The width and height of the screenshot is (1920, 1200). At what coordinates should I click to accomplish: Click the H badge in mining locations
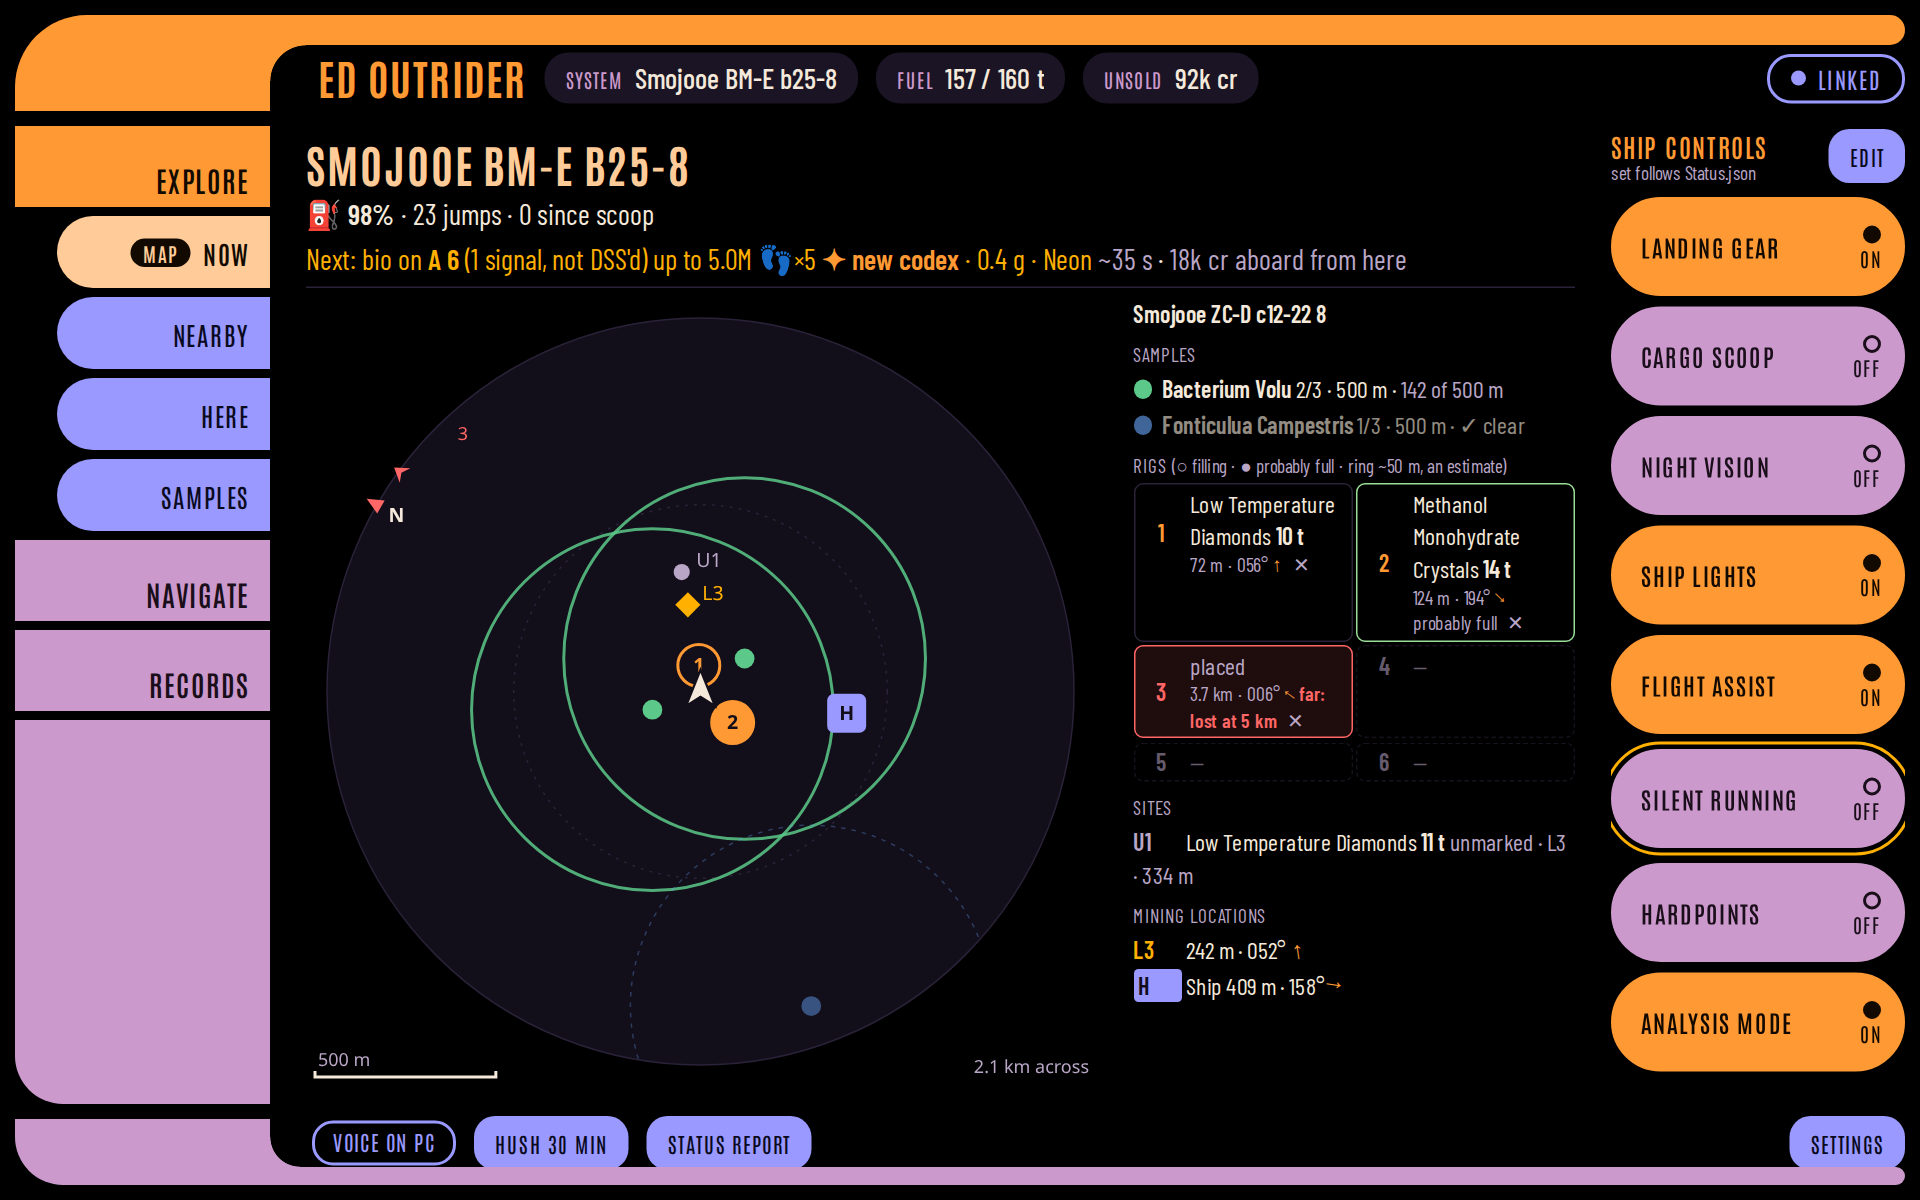(x=1156, y=987)
